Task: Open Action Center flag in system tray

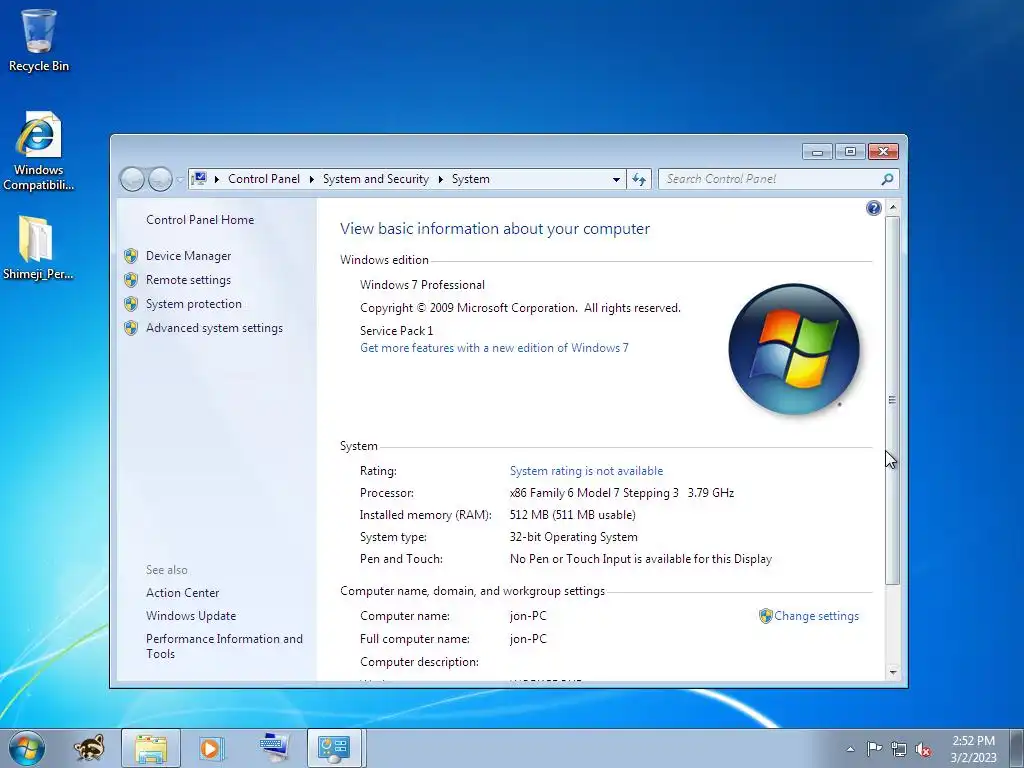Action: (x=874, y=749)
